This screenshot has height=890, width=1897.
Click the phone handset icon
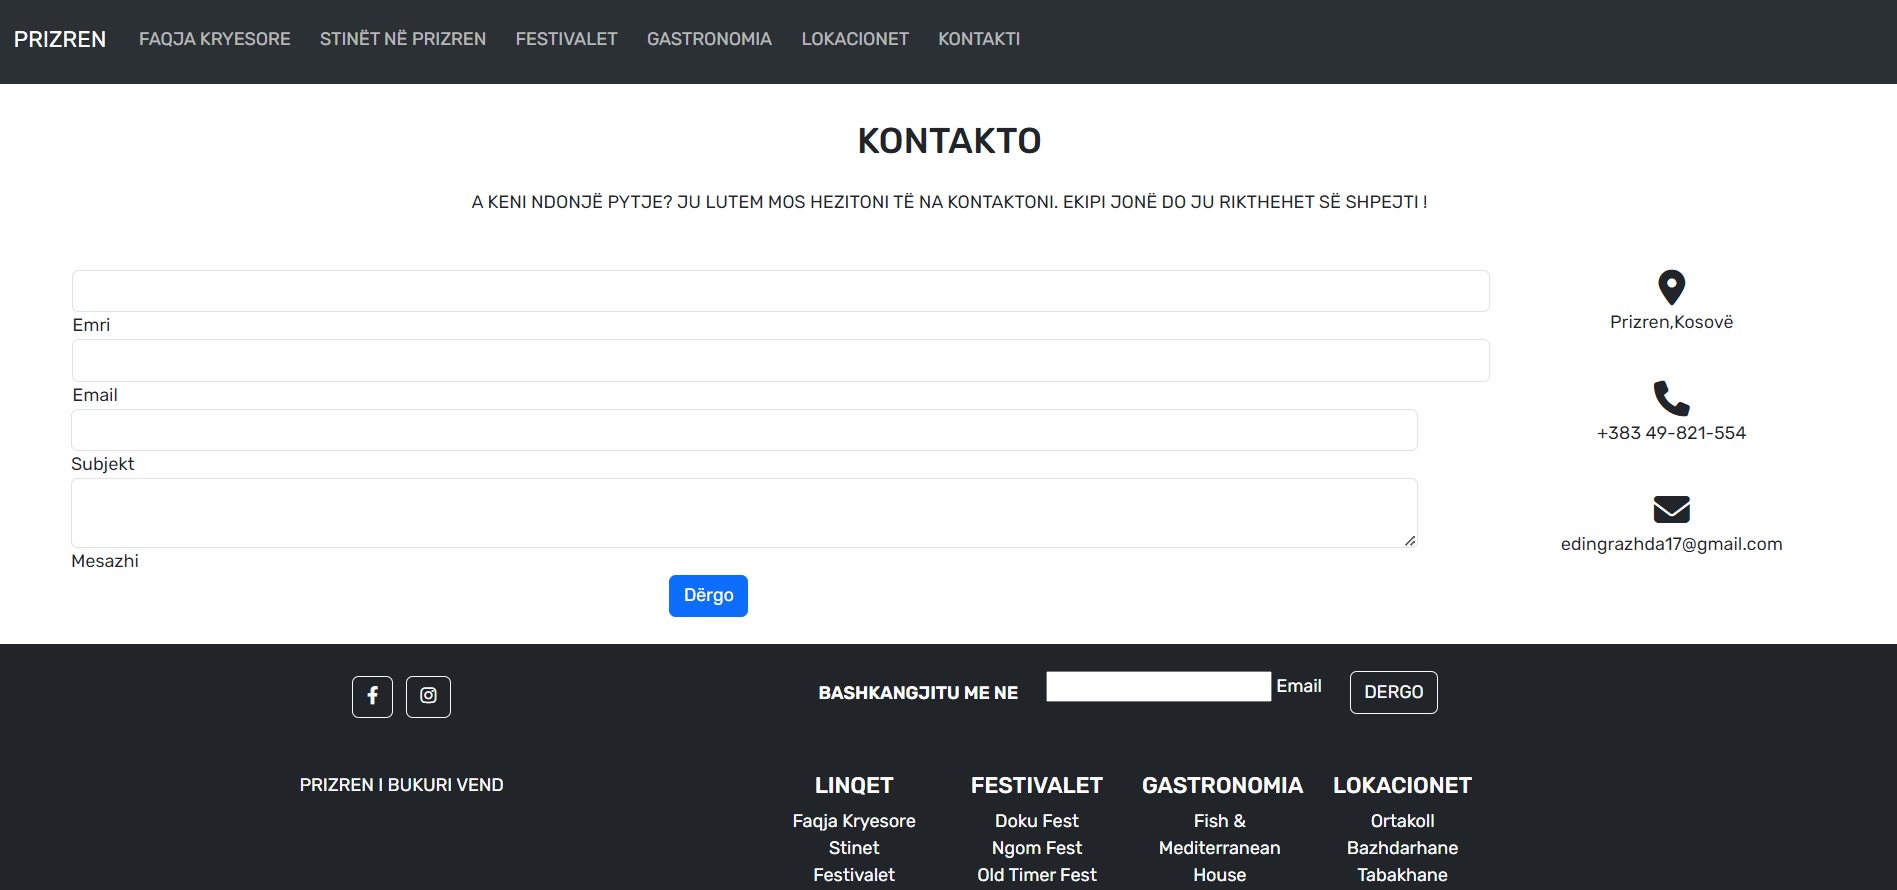pyautogui.click(x=1671, y=398)
